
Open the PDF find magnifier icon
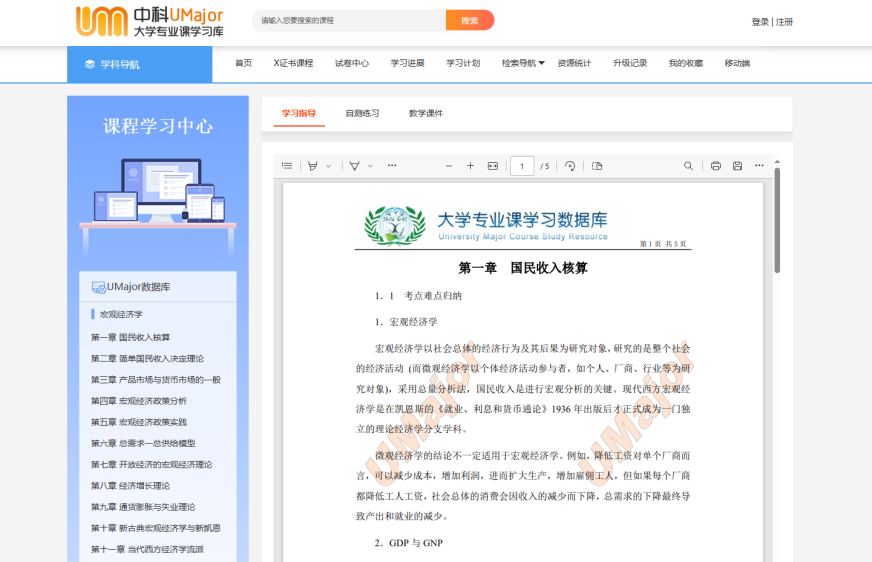pyautogui.click(x=688, y=166)
